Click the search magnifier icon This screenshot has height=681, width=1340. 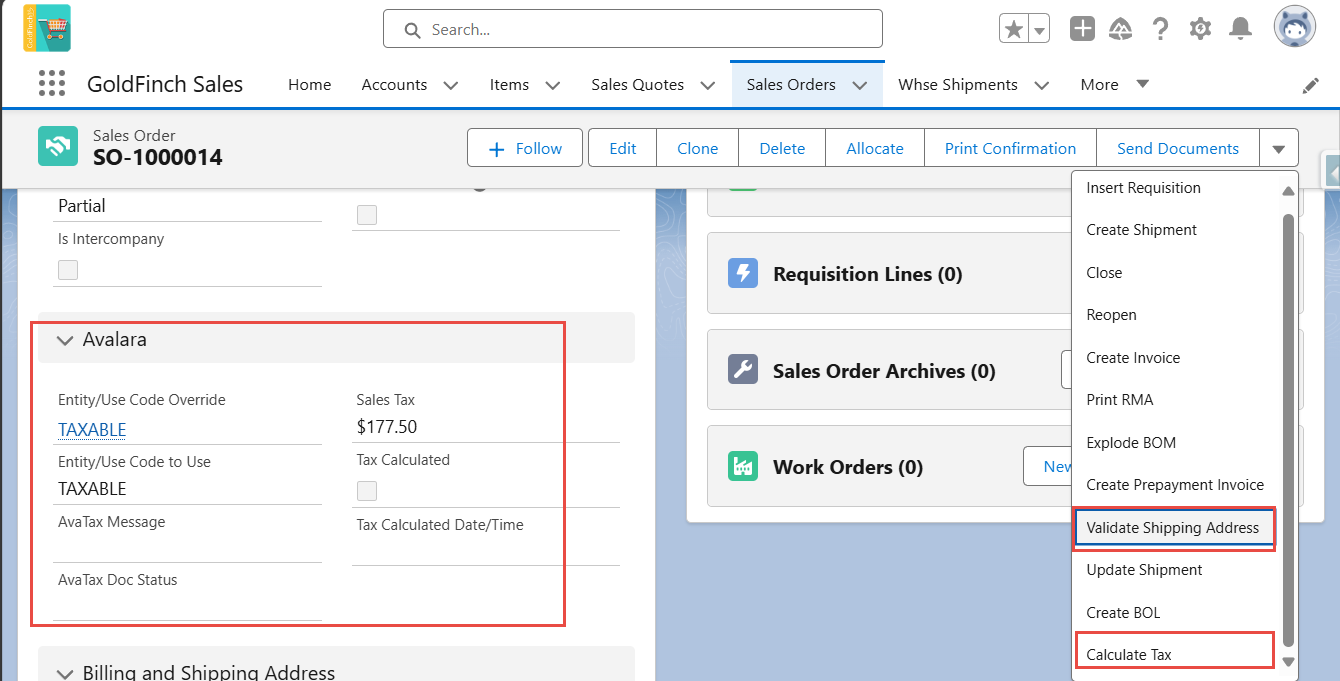coord(412,30)
